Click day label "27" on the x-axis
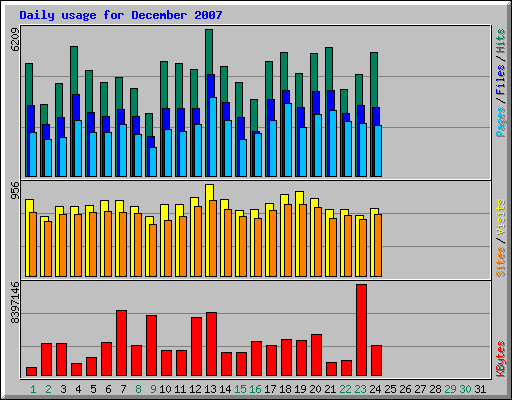512x400 pixels. click(420, 389)
